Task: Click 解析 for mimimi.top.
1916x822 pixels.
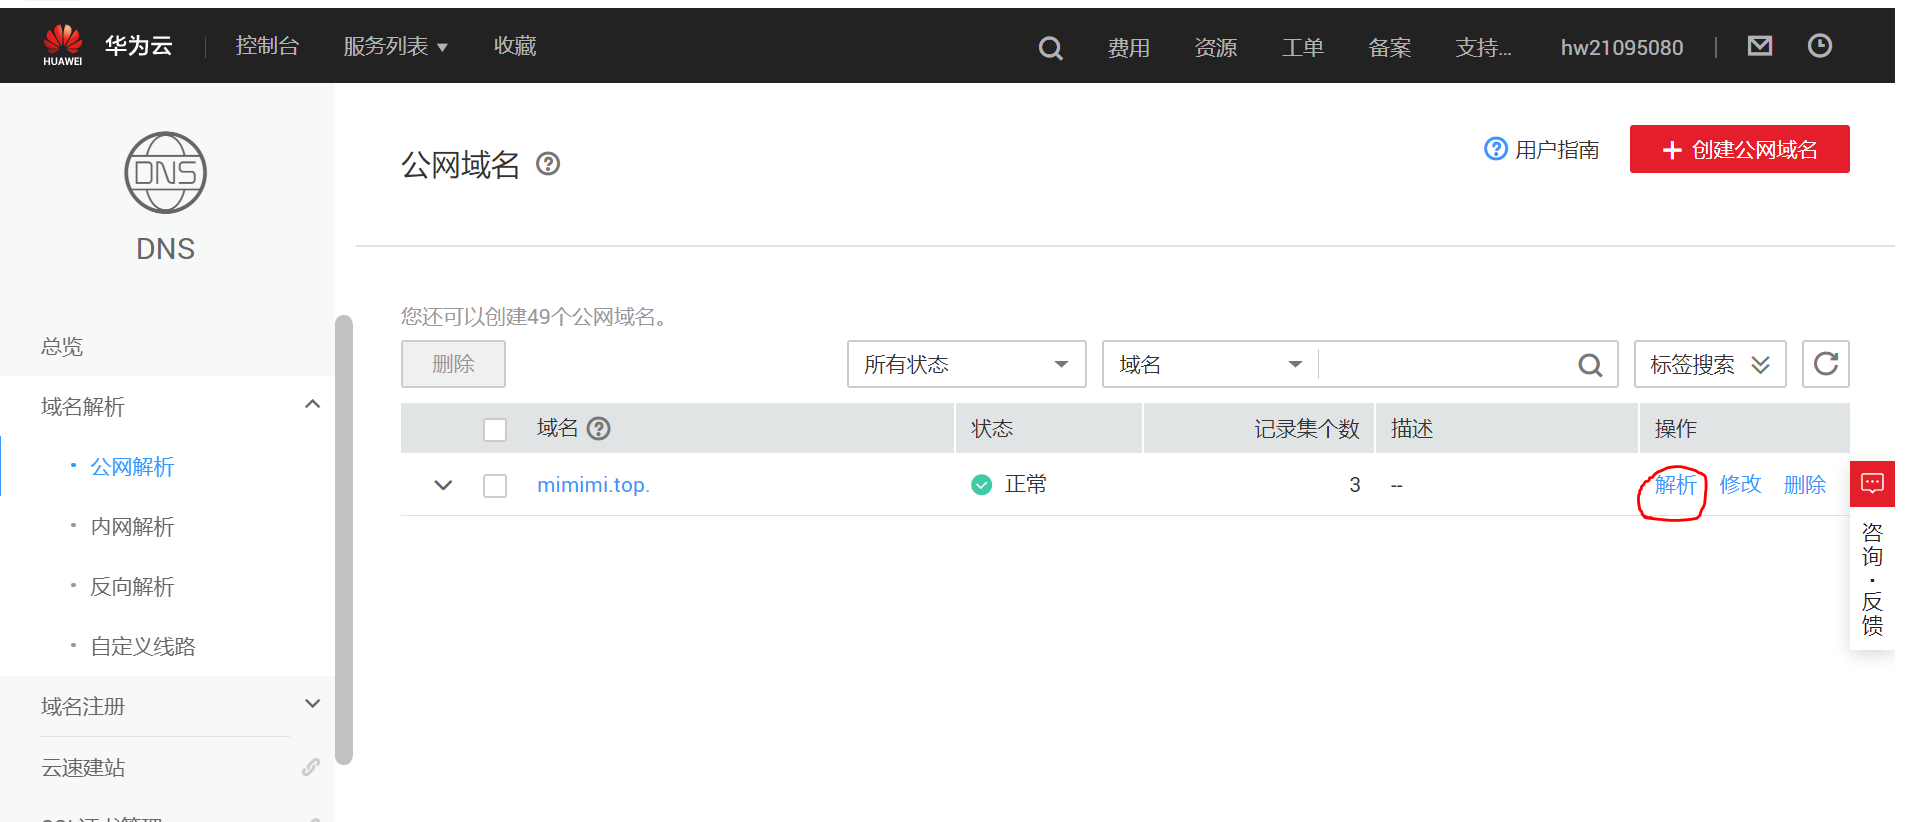Action: pos(1675,485)
